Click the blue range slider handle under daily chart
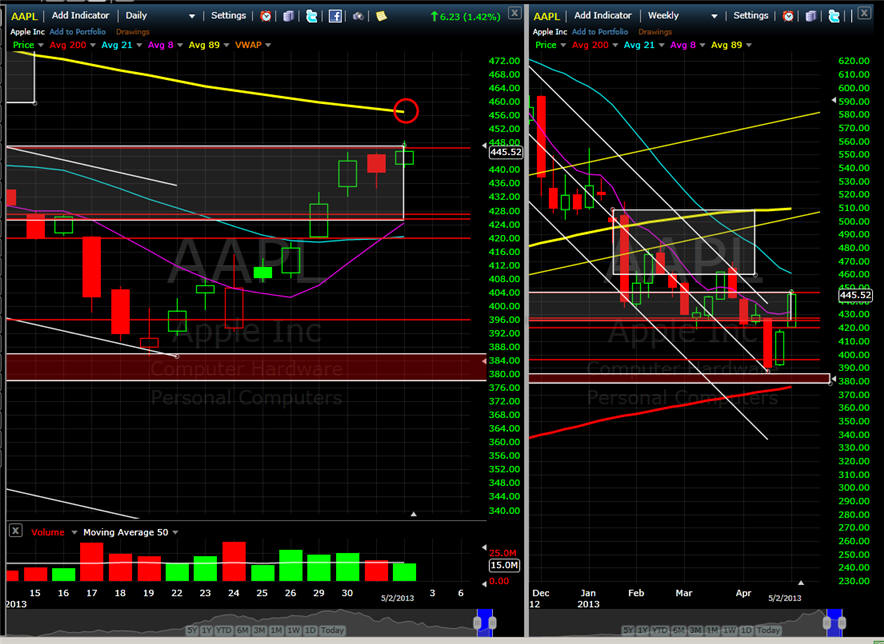Viewport: 884px width, 644px height. click(x=486, y=621)
